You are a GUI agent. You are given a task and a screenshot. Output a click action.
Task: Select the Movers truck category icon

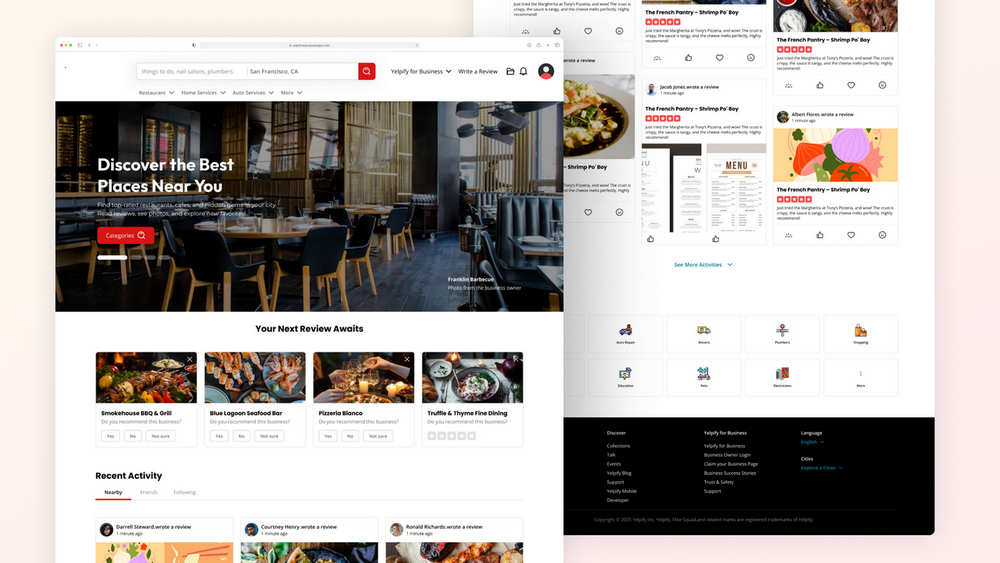pos(703,330)
